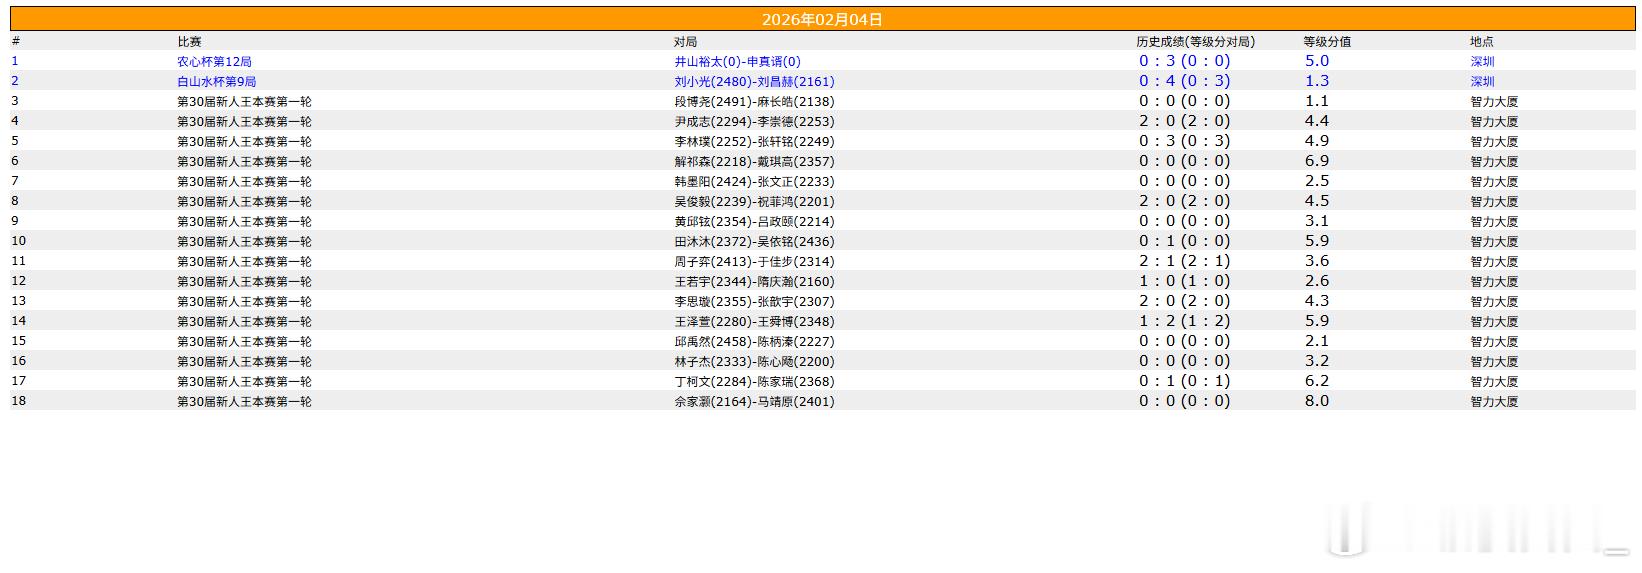
Task: Select the 田沐沐(2372)-吴依铭(2436) pairing
Action: pos(754,241)
